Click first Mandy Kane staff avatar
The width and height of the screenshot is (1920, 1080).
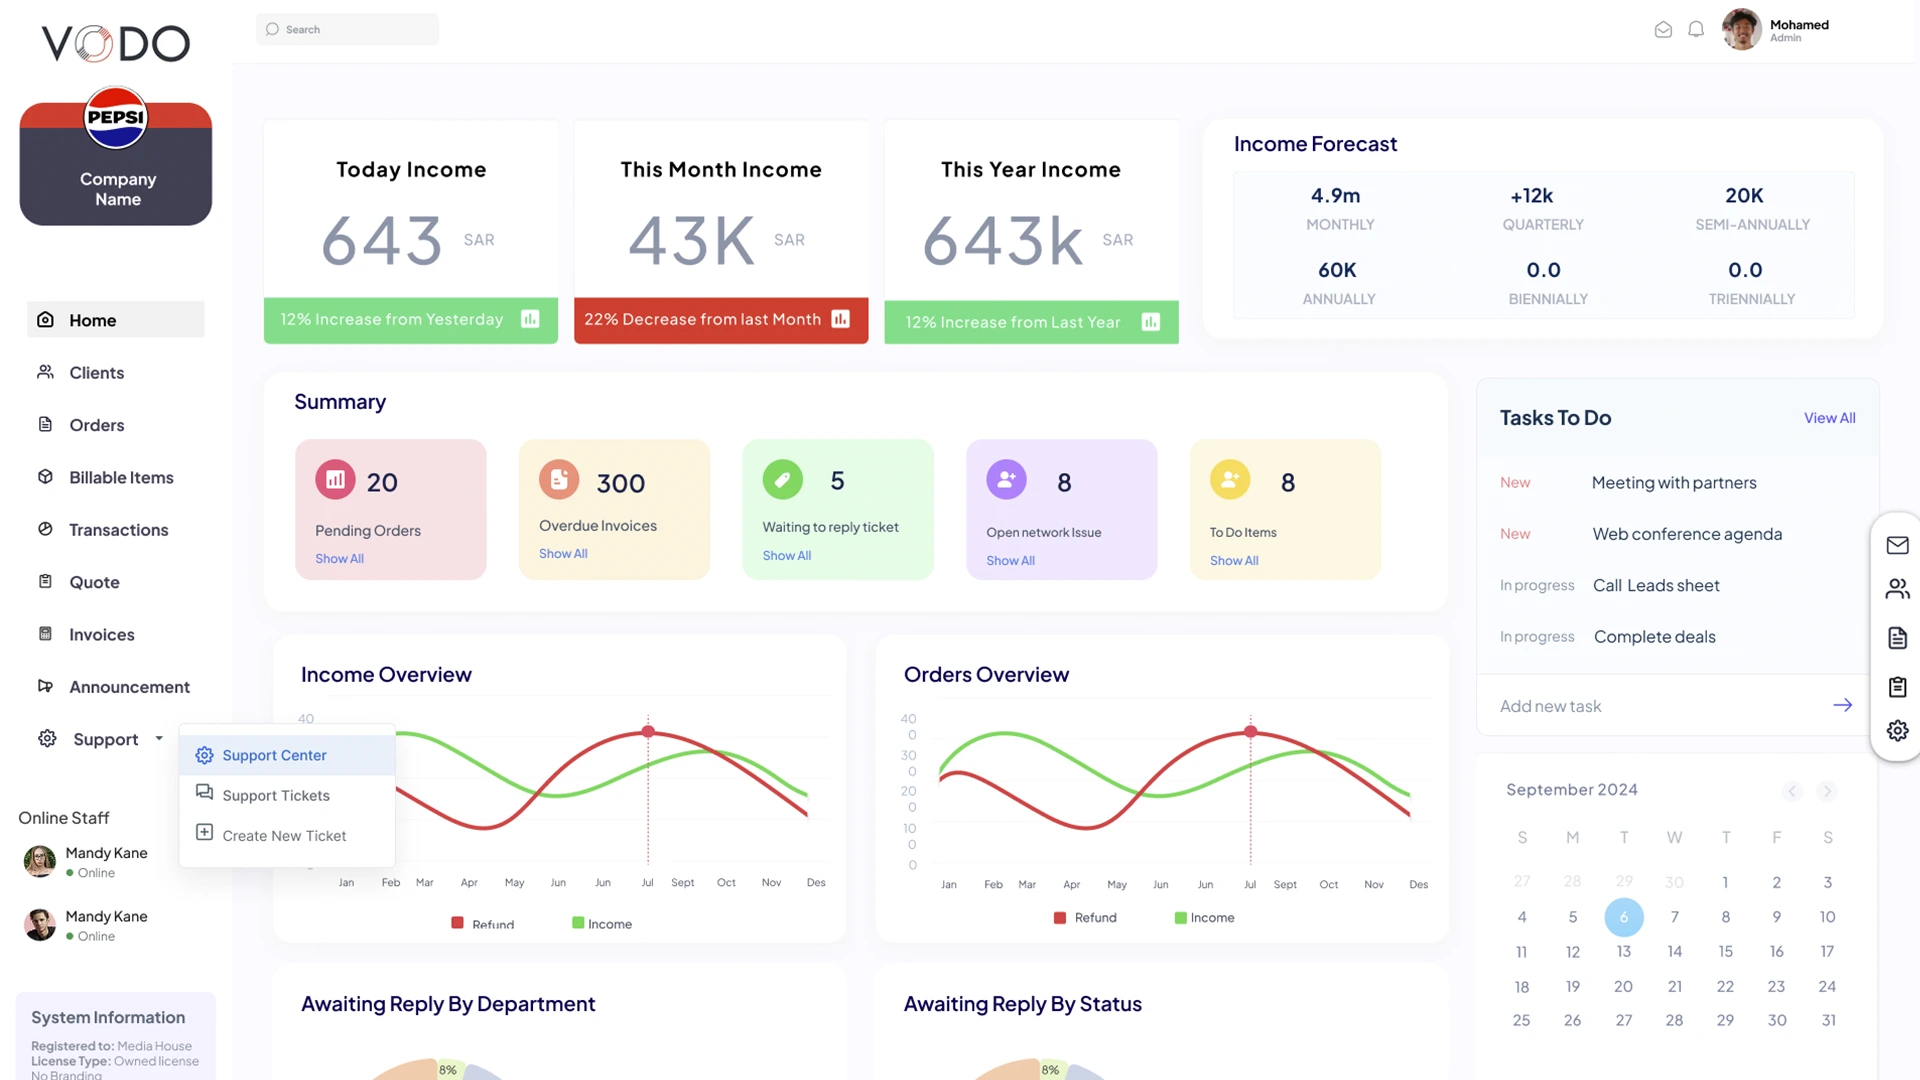click(40, 861)
